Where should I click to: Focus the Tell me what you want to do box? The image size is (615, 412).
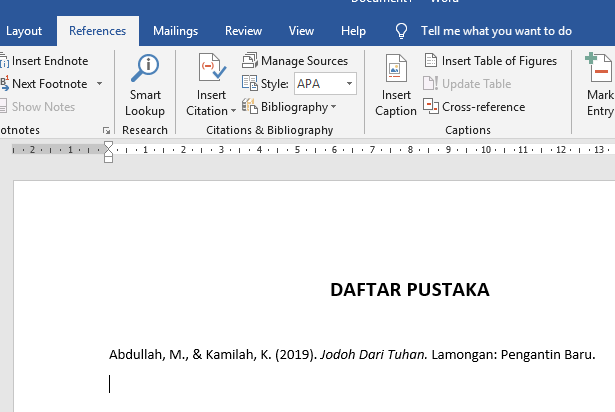click(x=496, y=31)
